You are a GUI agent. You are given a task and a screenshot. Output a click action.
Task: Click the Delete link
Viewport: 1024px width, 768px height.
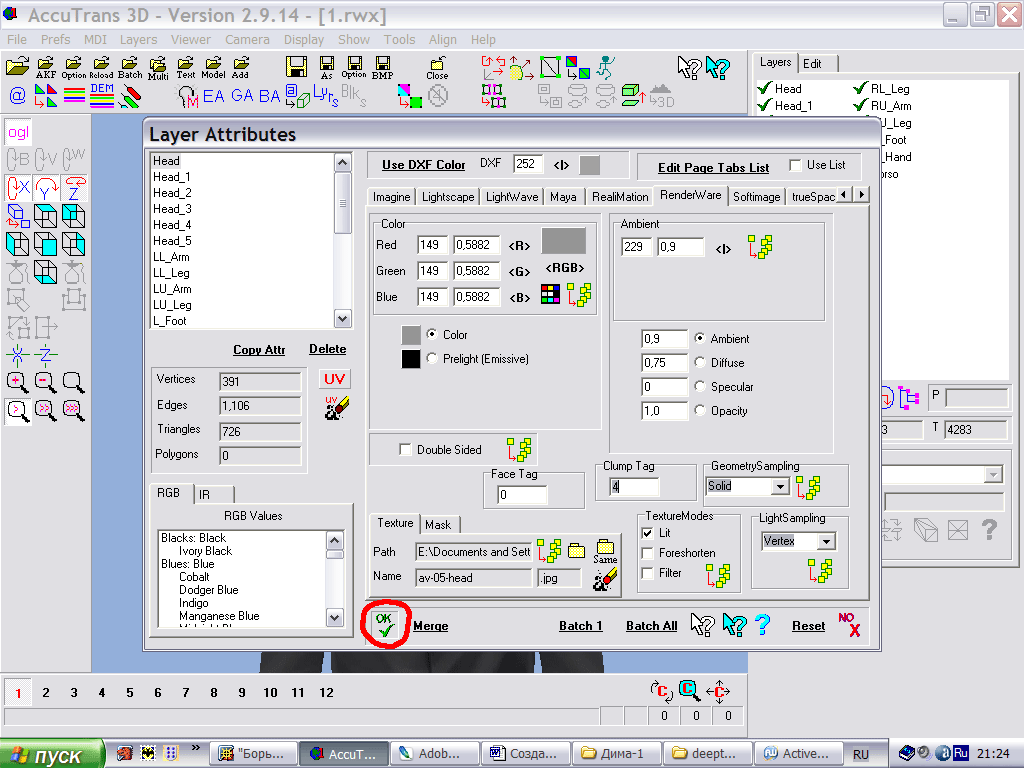pyautogui.click(x=327, y=349)
